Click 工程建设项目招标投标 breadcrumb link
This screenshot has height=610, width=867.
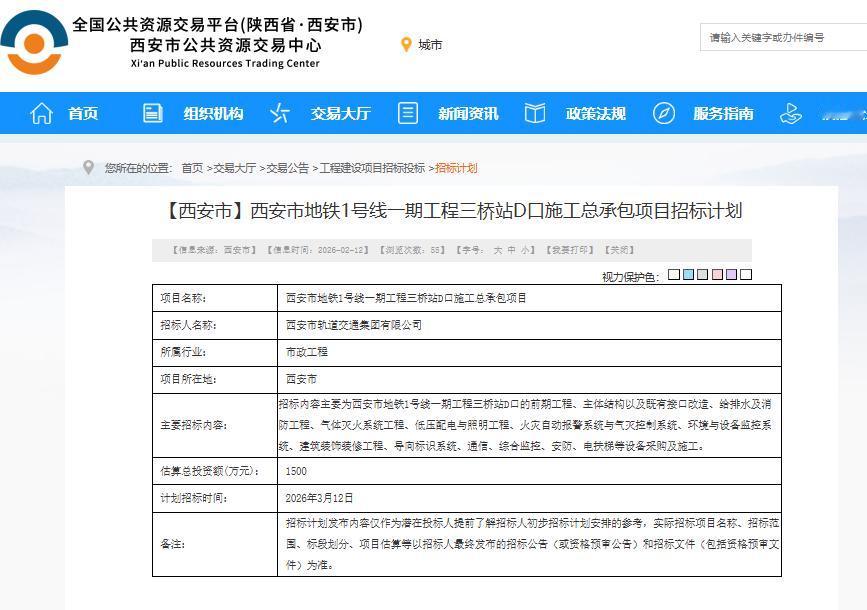[372, 168]
